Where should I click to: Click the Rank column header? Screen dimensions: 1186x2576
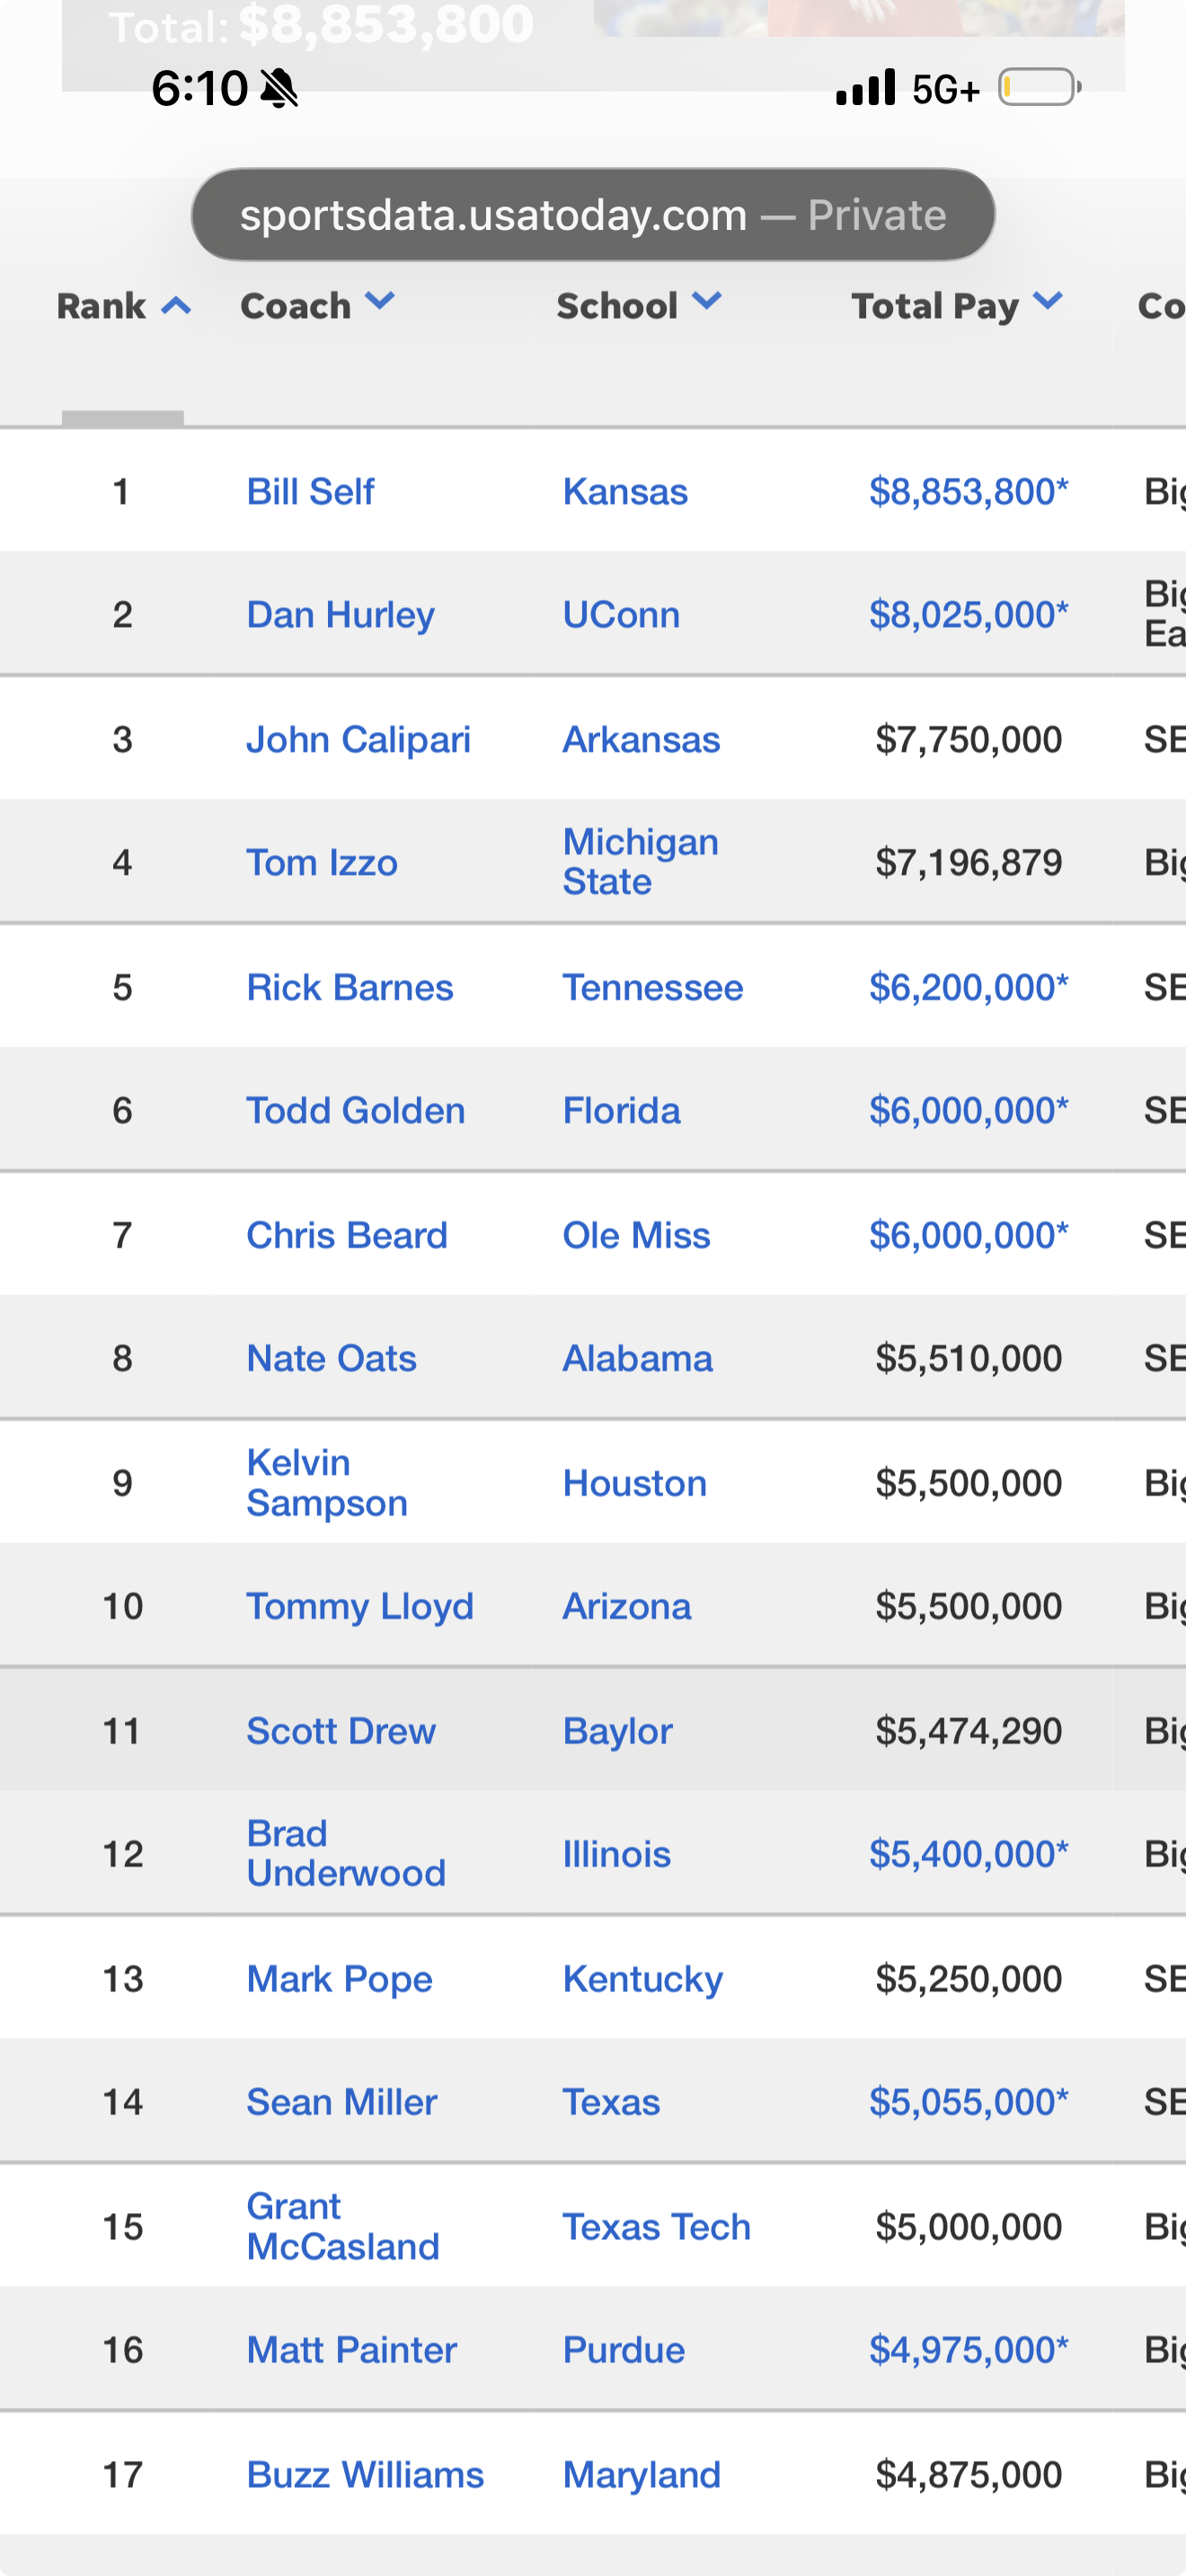click(x=101, y=306)
